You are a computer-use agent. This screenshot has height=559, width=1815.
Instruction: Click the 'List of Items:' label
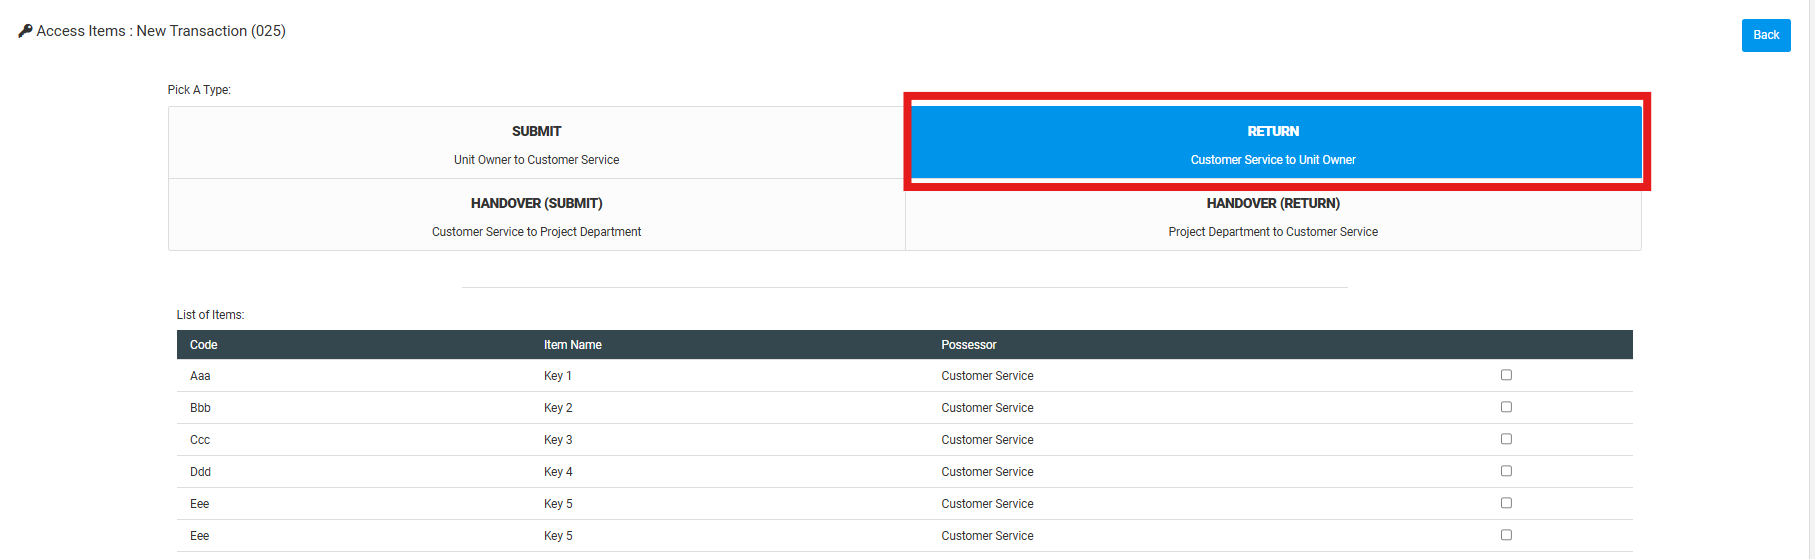tap(210, 315)
